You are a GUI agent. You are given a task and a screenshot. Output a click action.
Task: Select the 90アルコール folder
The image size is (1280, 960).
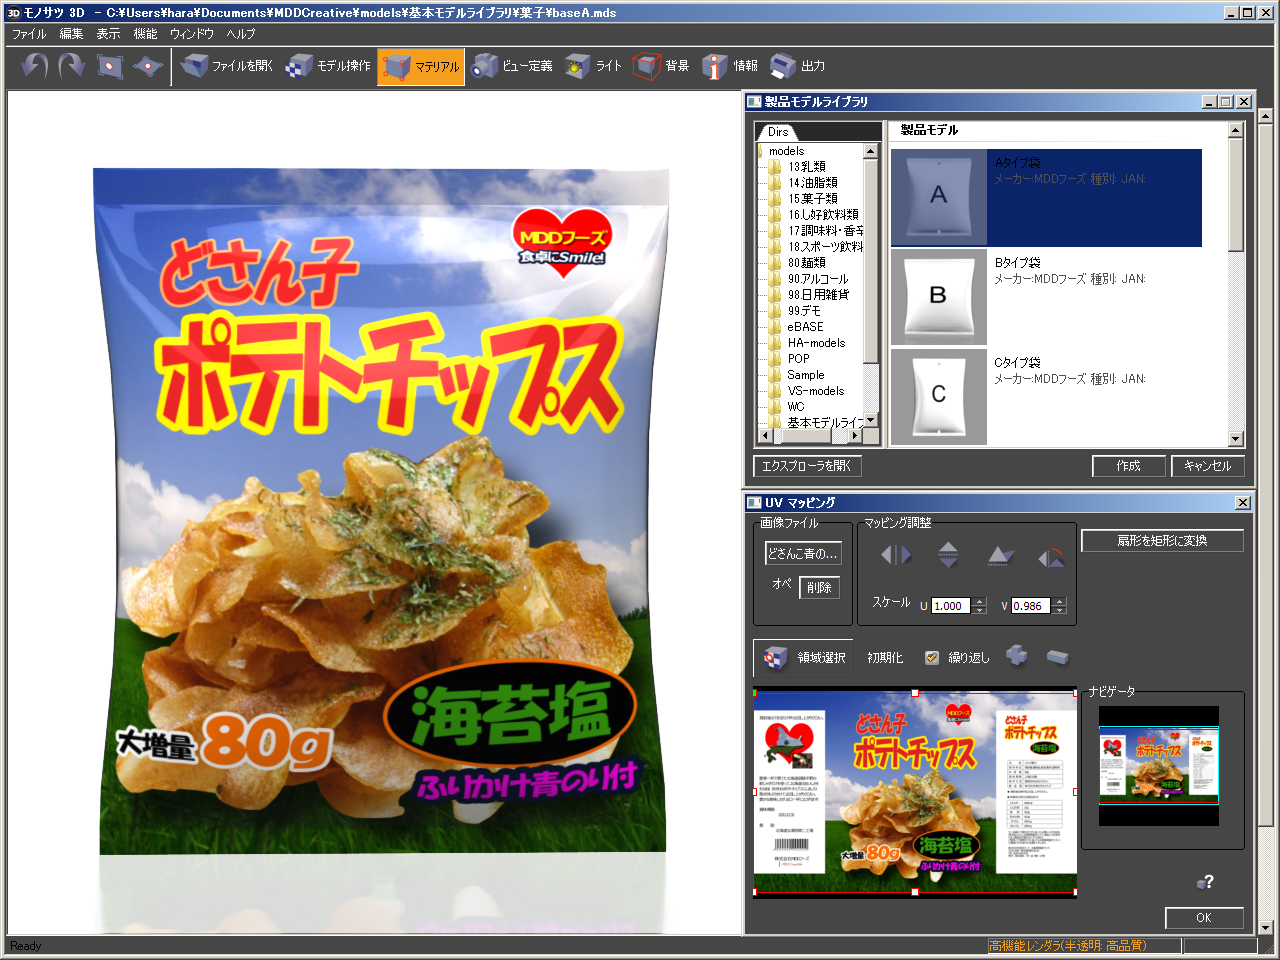(818, 279)
